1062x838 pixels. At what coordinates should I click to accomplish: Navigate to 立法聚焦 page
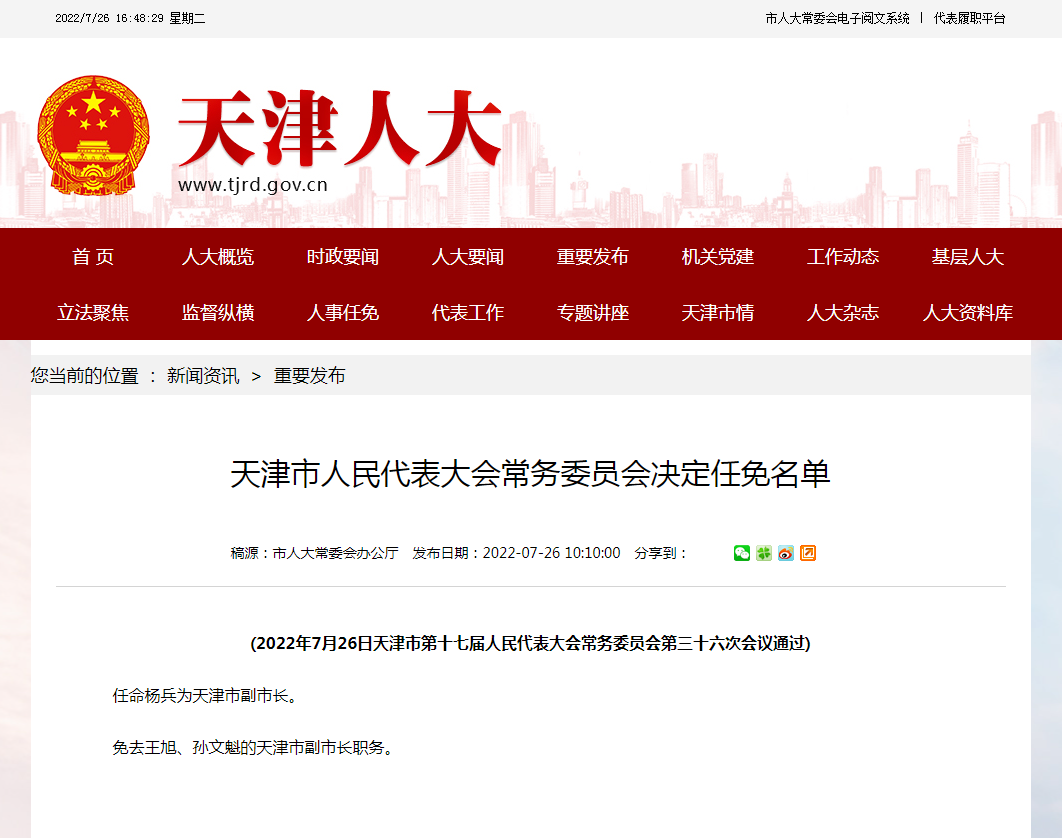93,313
